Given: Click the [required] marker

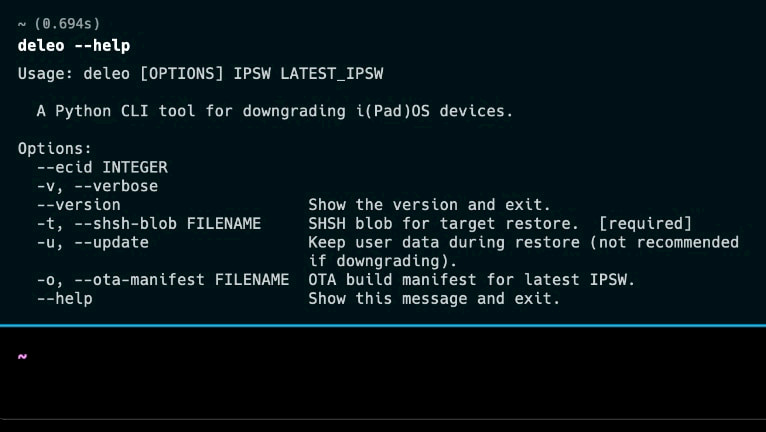Looking at the screenshot, I should point(645,223).
